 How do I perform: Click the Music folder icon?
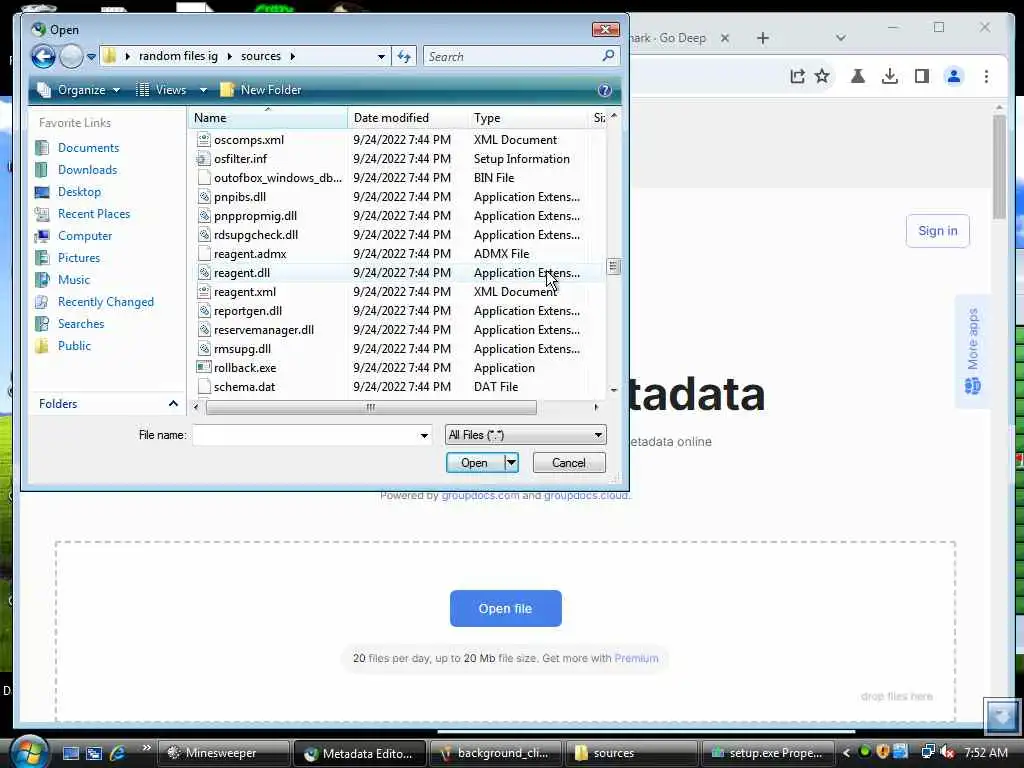pyautogui.click(x=42, y=280)
